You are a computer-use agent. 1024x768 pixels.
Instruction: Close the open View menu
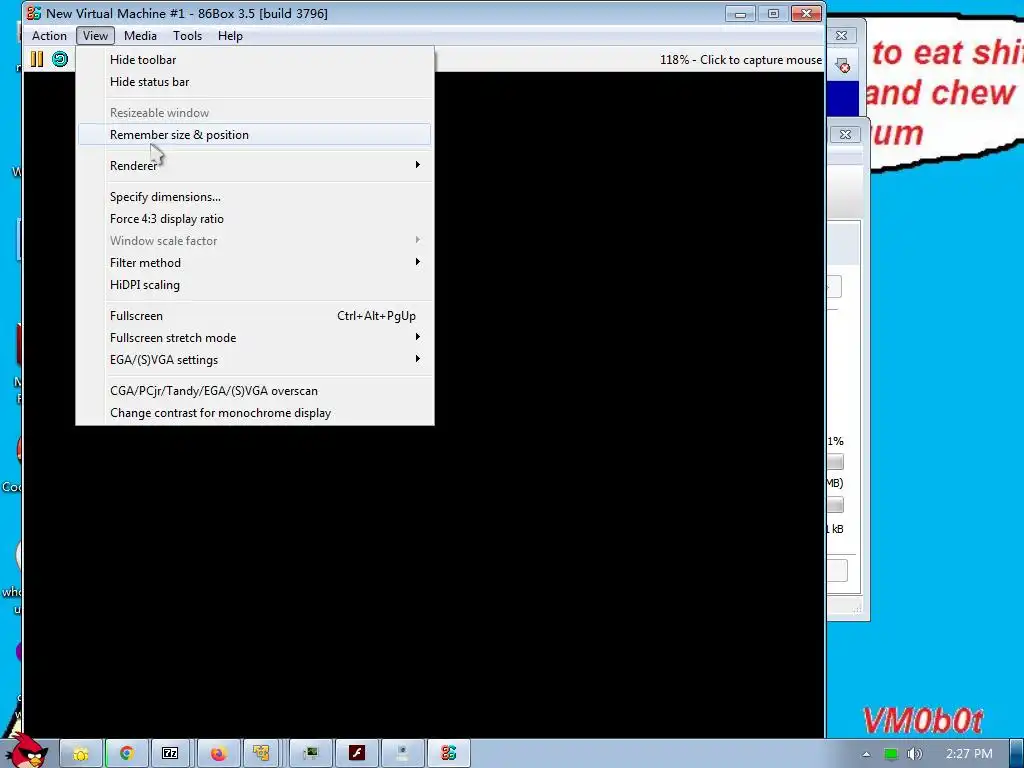coord(95,36)
